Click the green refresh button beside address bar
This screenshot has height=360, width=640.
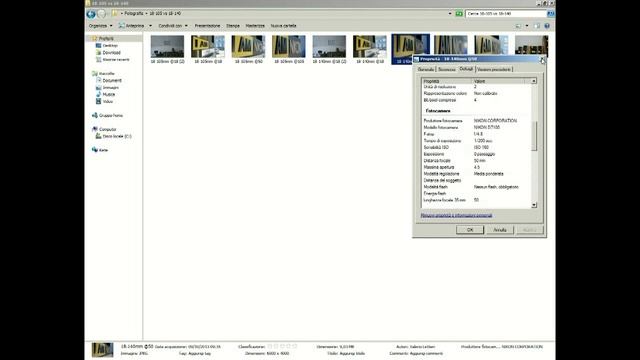click(459, 13)
